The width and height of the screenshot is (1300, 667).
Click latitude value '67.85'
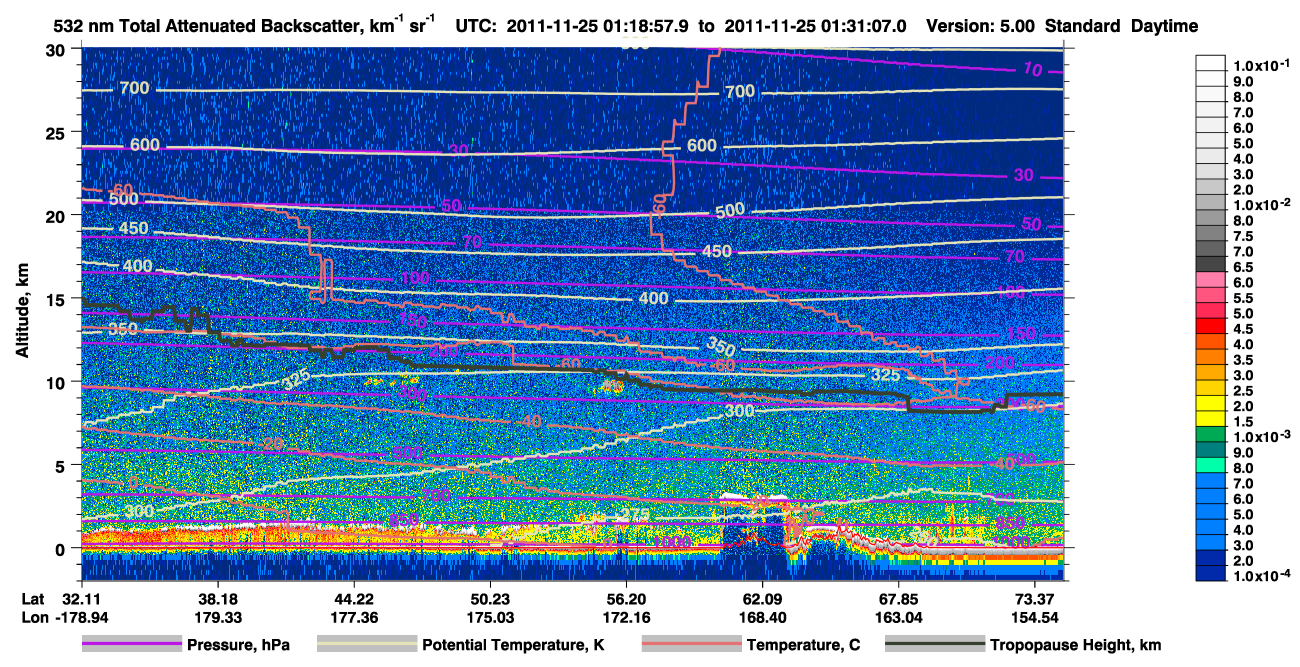[x=898, y=598]
